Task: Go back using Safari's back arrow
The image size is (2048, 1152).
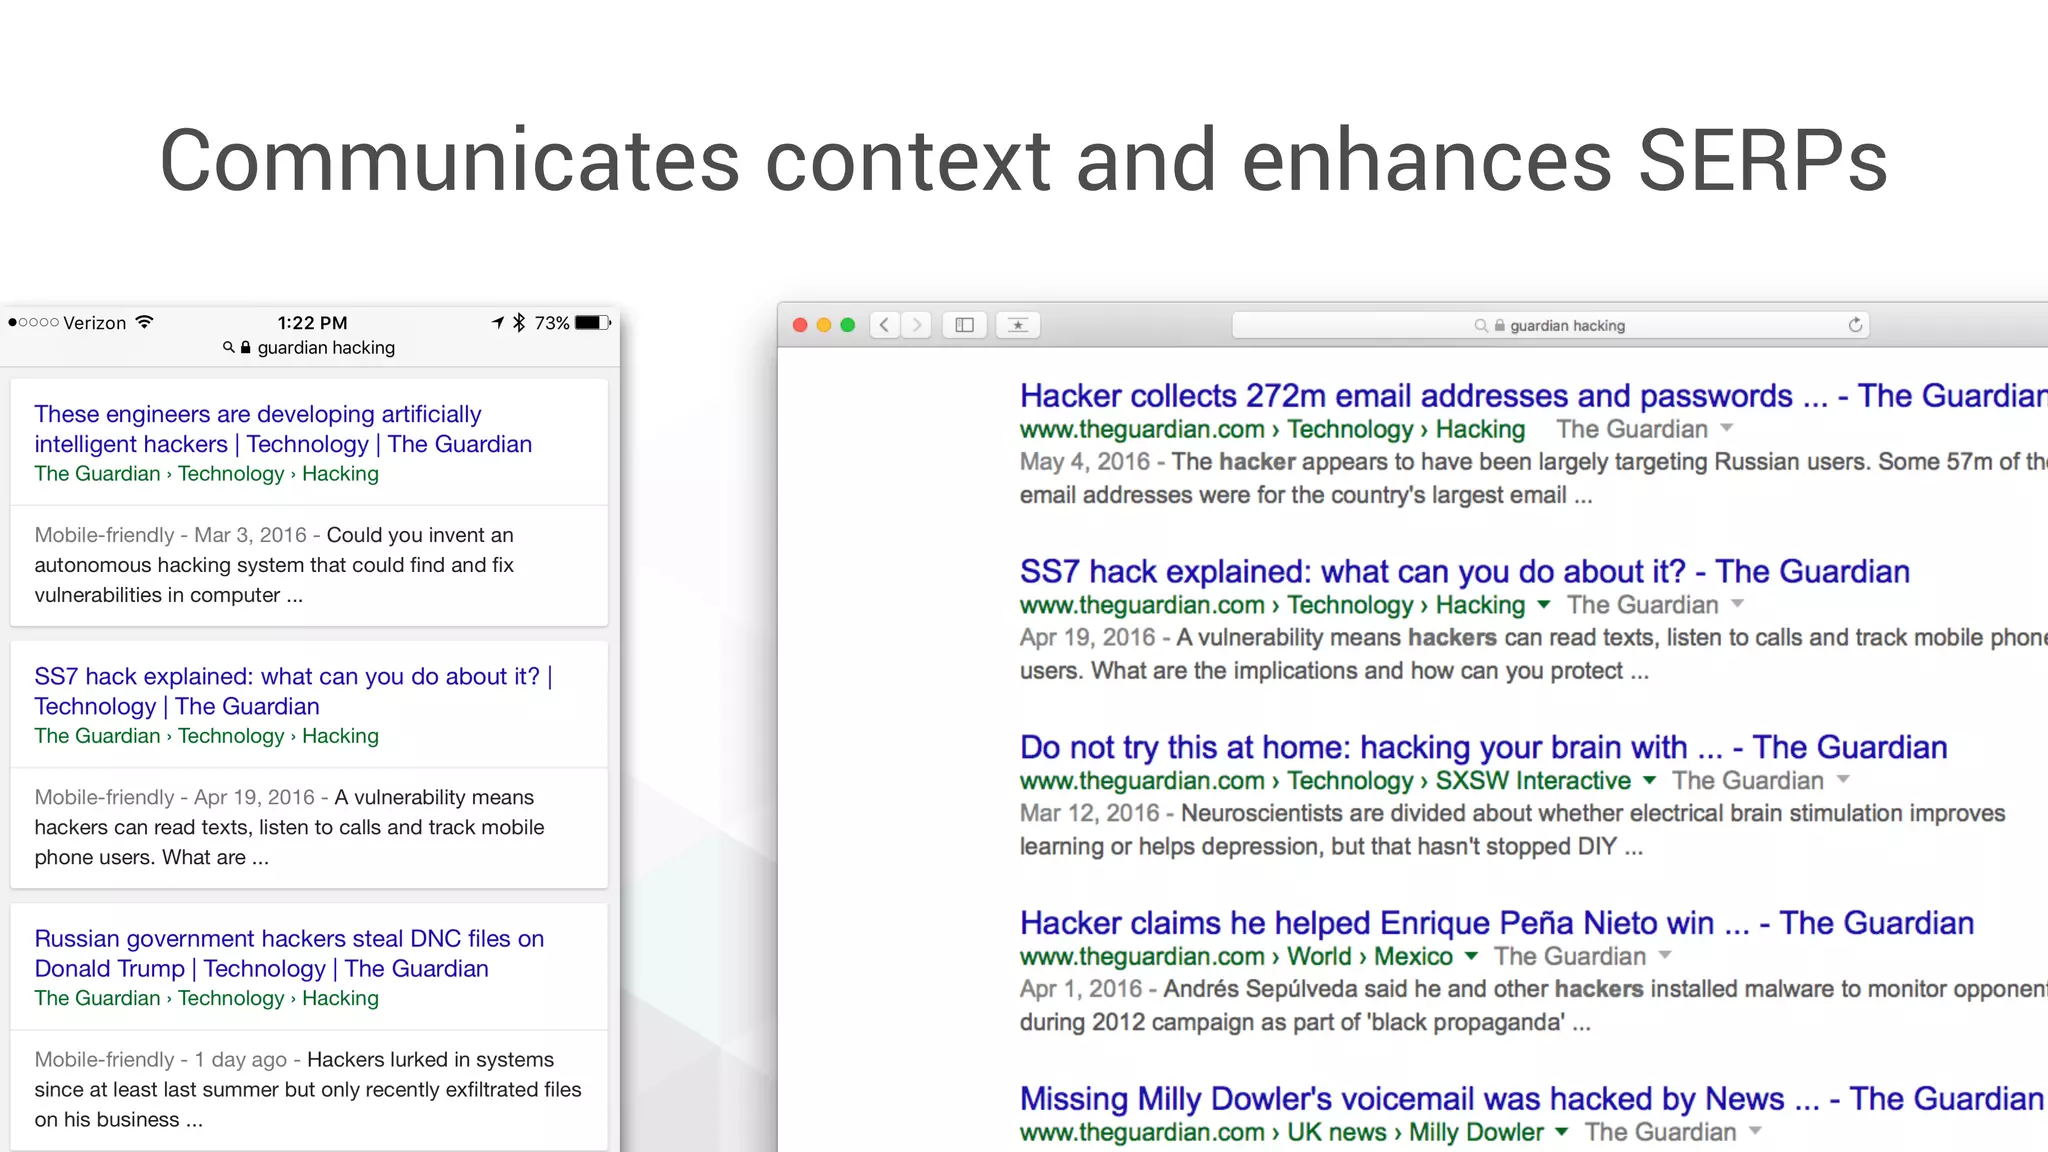Action: tap(885, 325)
